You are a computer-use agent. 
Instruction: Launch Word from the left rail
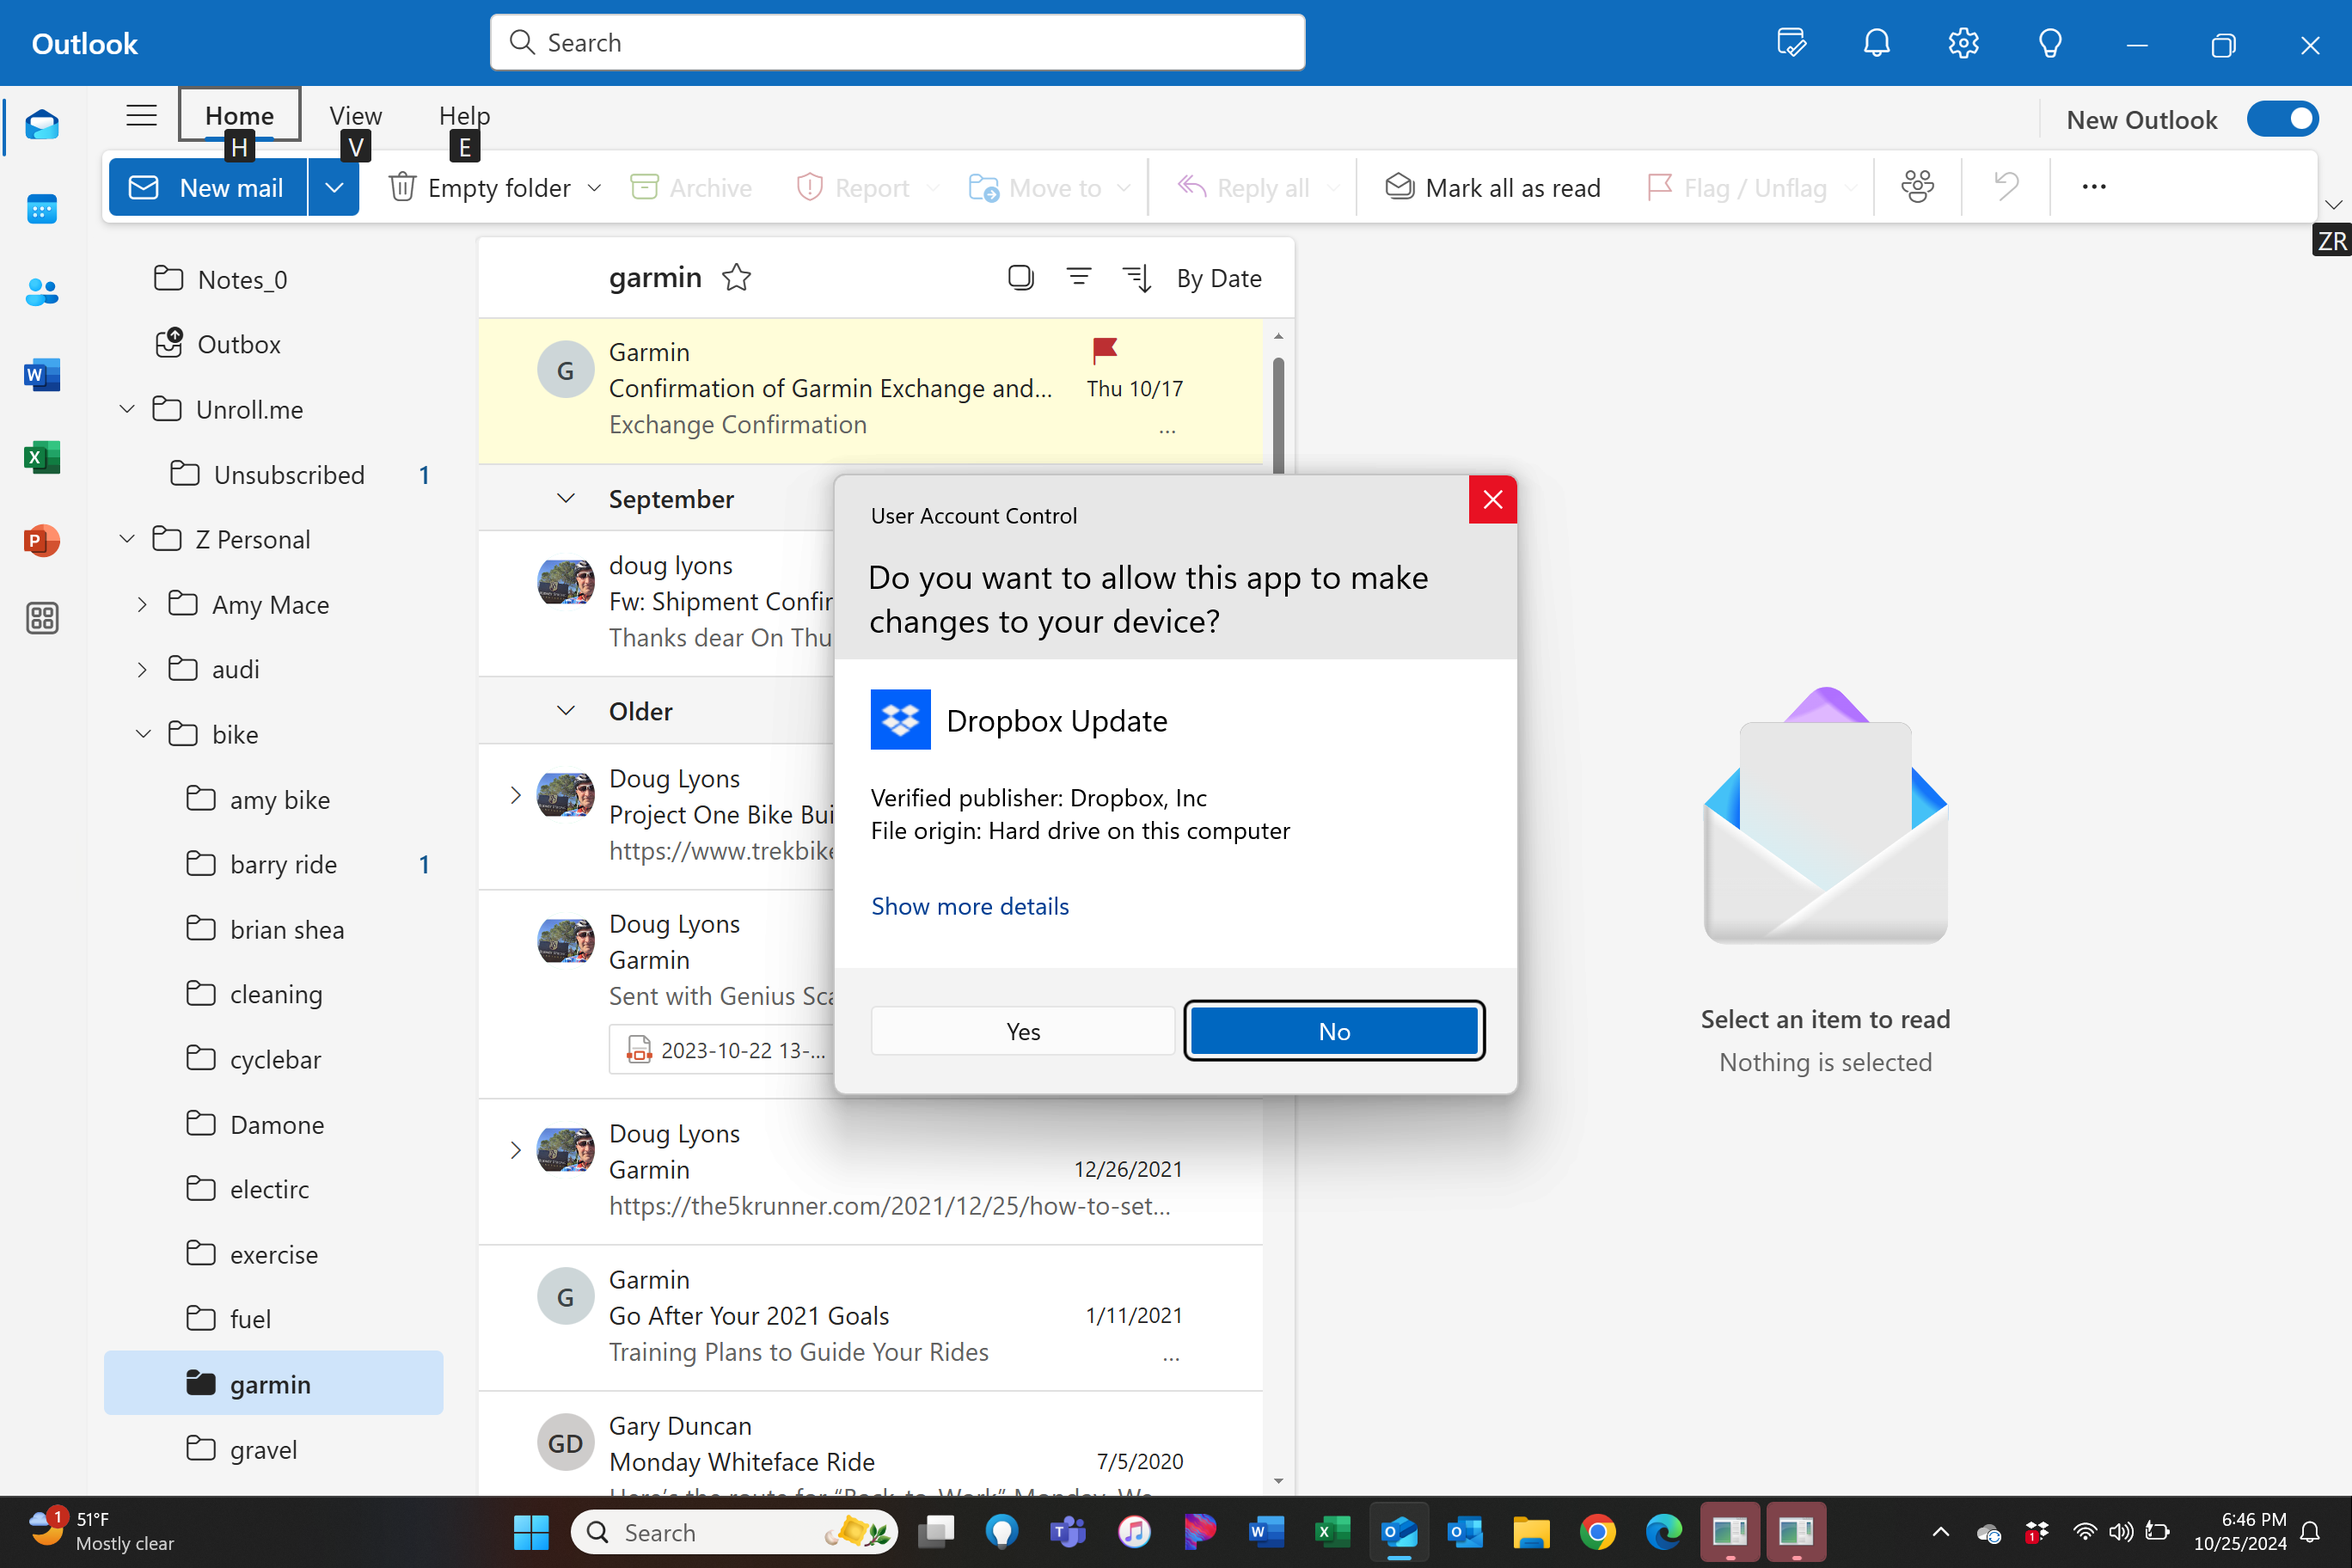point(42,375)
